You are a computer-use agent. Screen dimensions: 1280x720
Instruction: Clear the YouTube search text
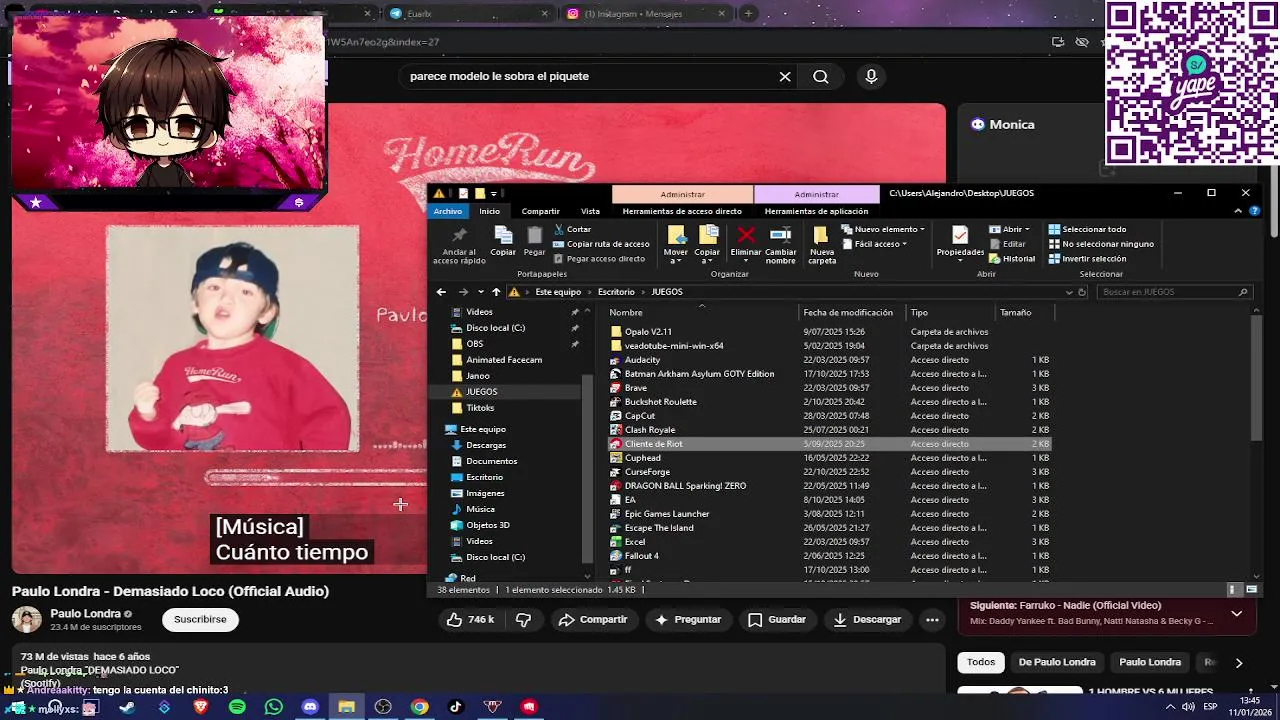785,77
